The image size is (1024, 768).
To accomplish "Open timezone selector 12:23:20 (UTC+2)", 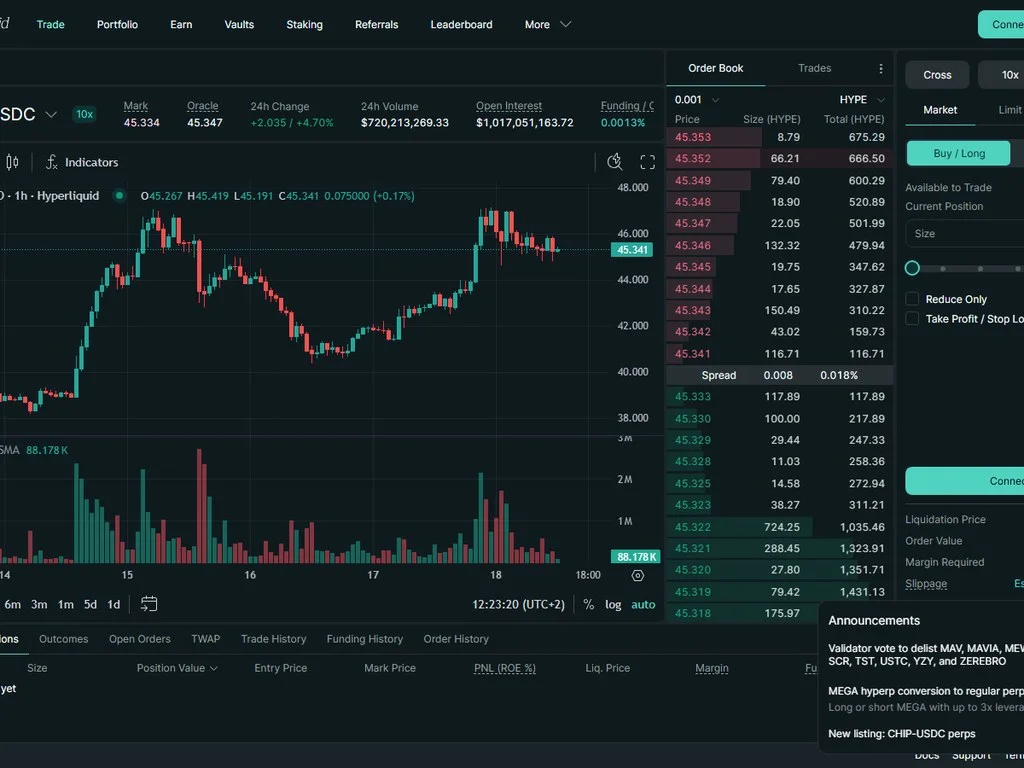I will point(519,605).
